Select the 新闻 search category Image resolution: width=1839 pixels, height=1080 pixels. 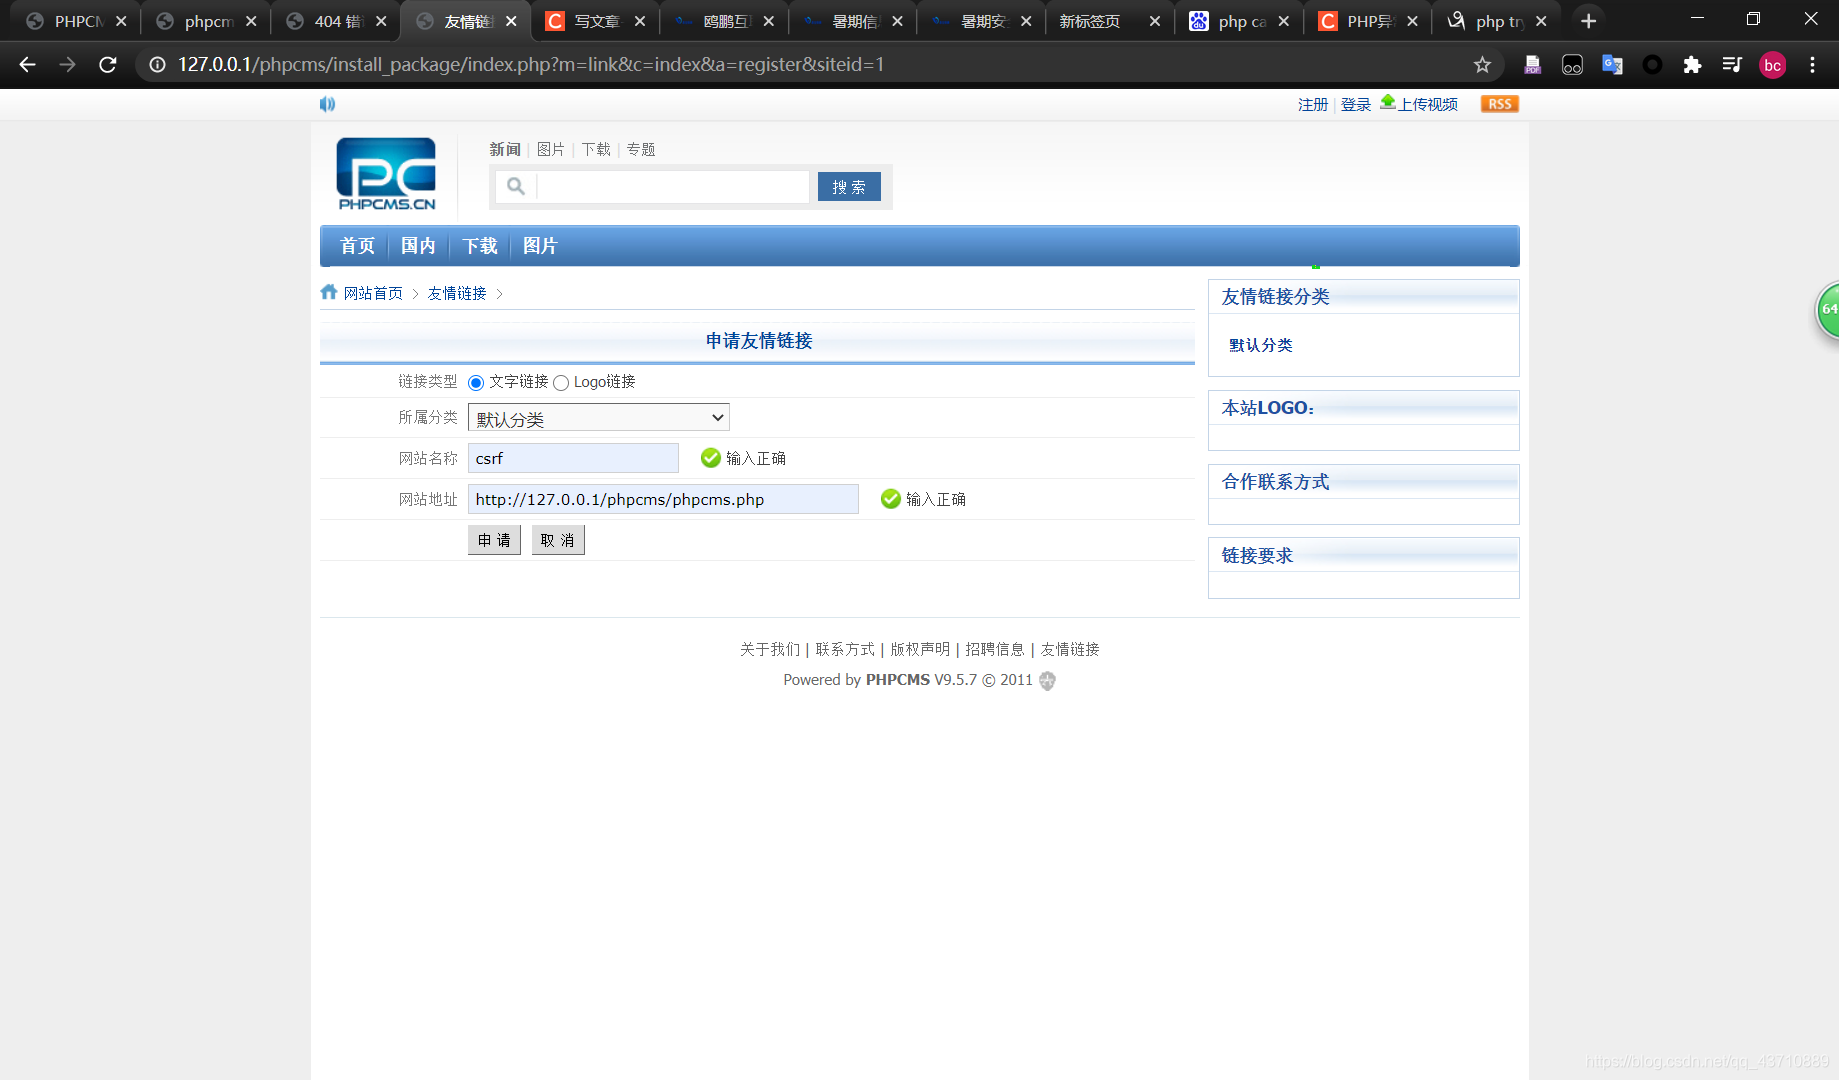[x=505, y=149]
